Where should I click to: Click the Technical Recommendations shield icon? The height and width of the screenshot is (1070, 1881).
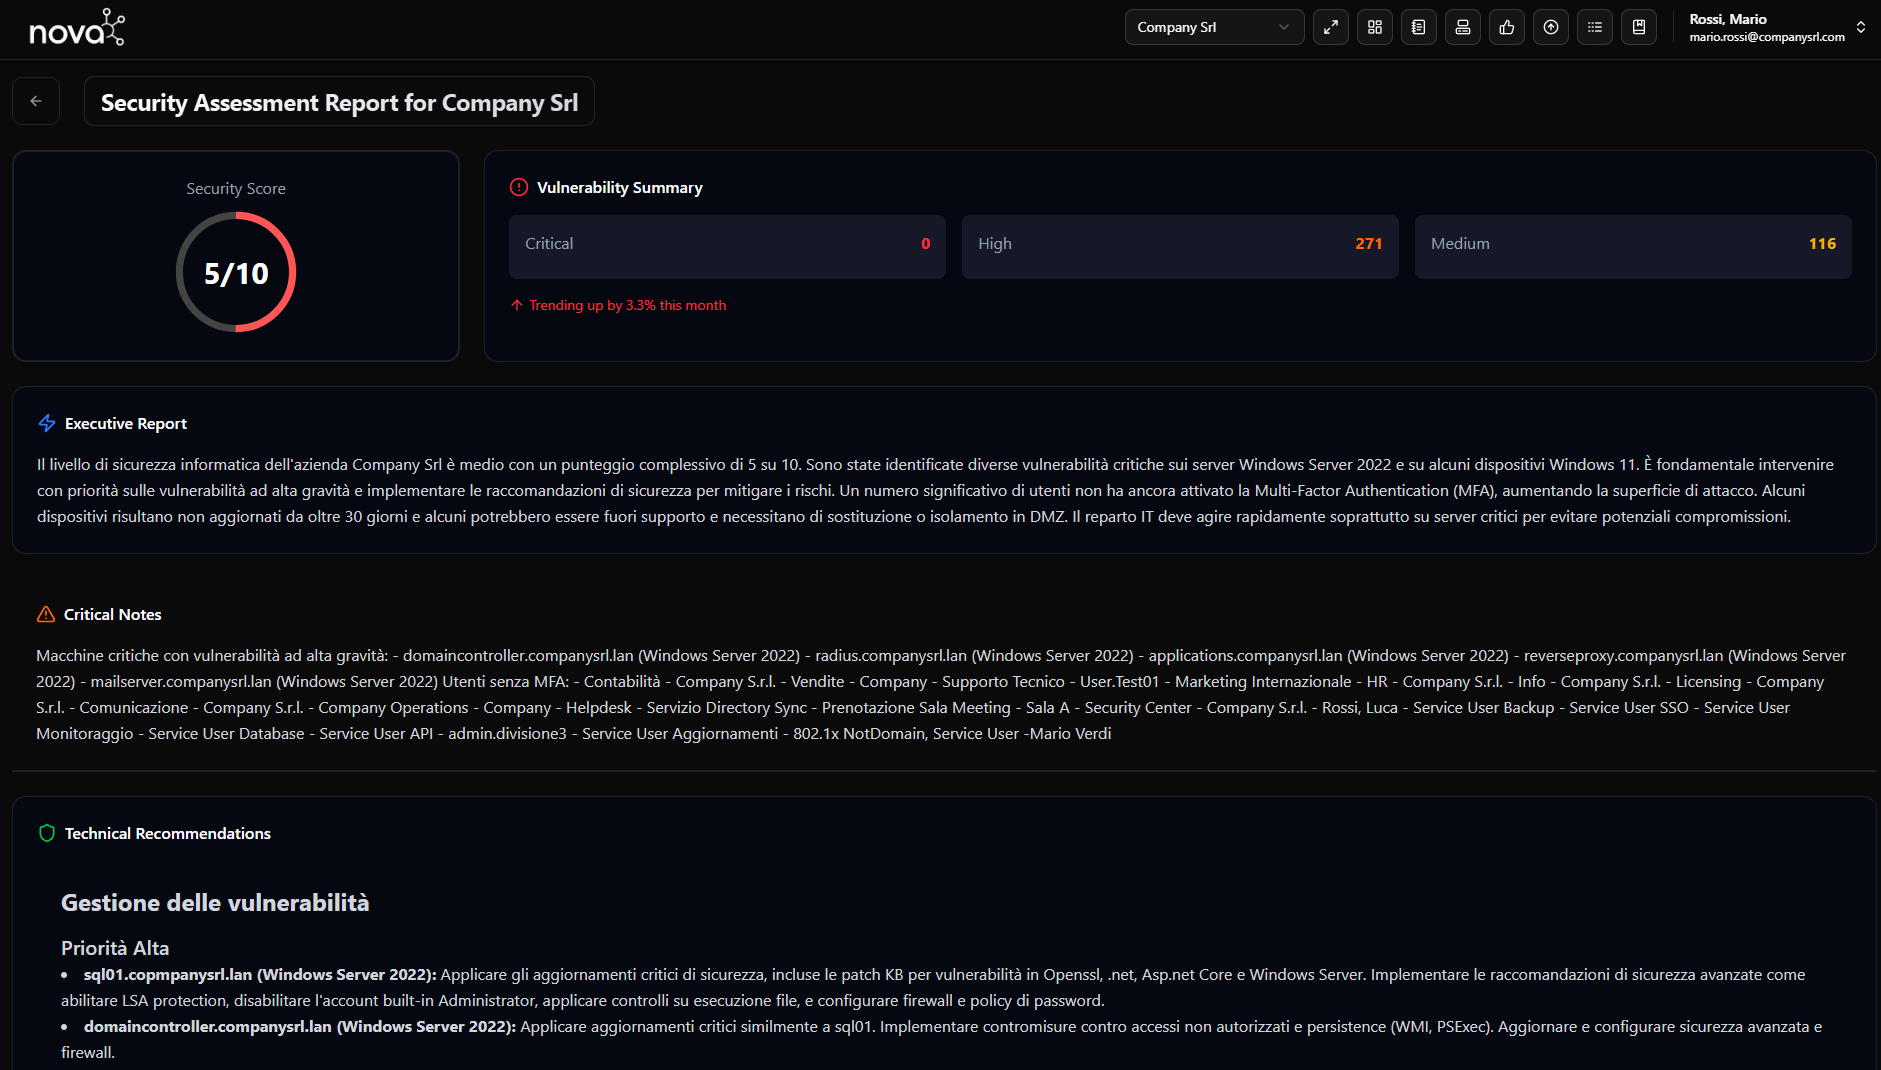(x=46, y=834)
